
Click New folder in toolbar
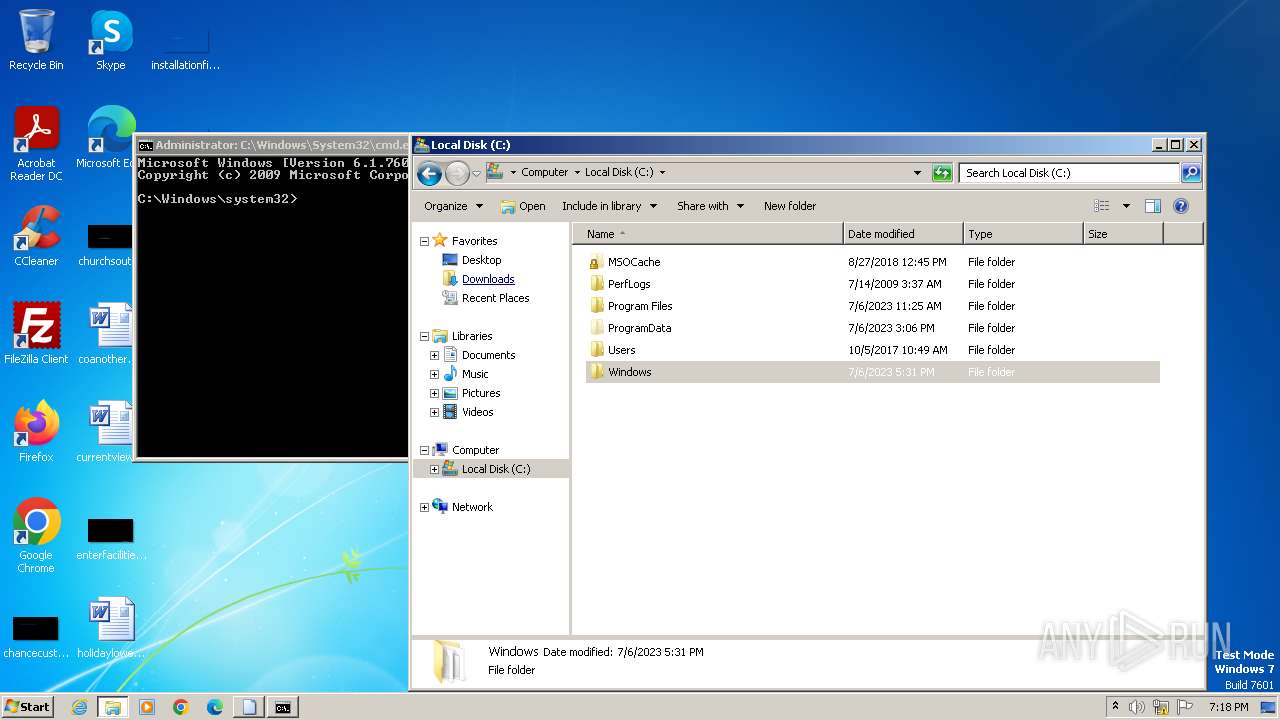(790, 206)
